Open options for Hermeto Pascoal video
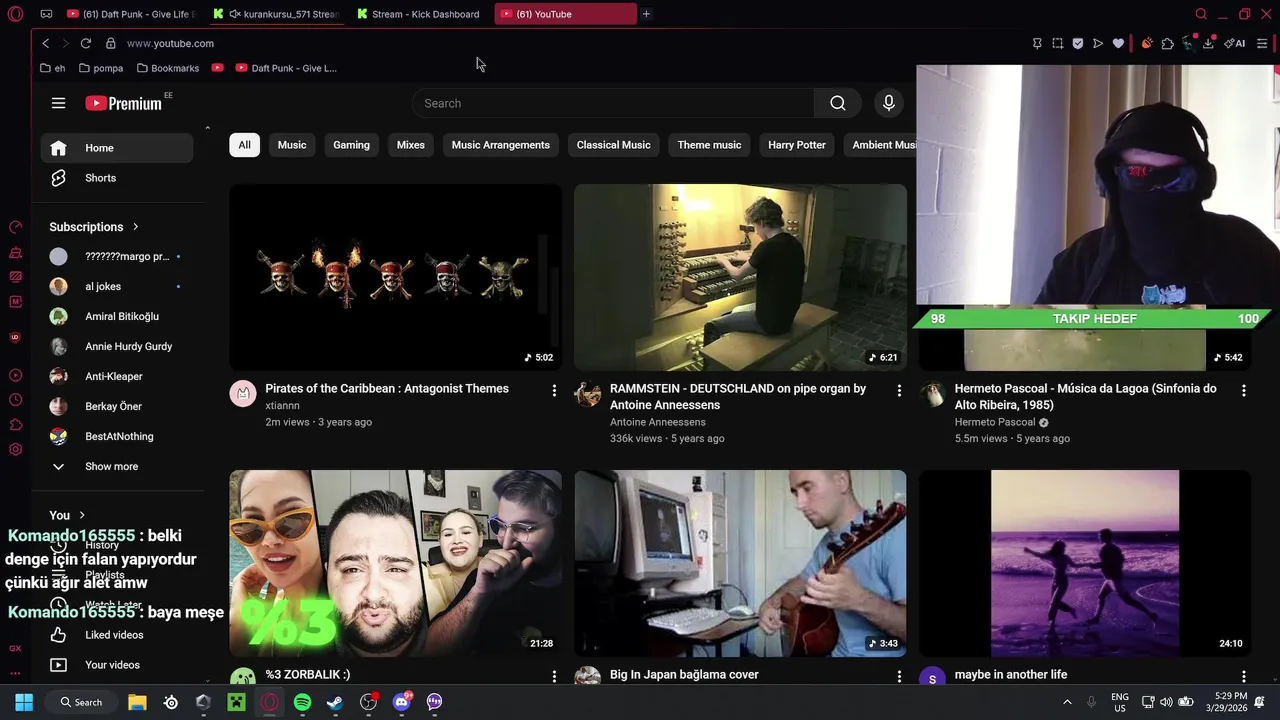This screenshot has width=1280, height=720. [x=1244, y=391]
